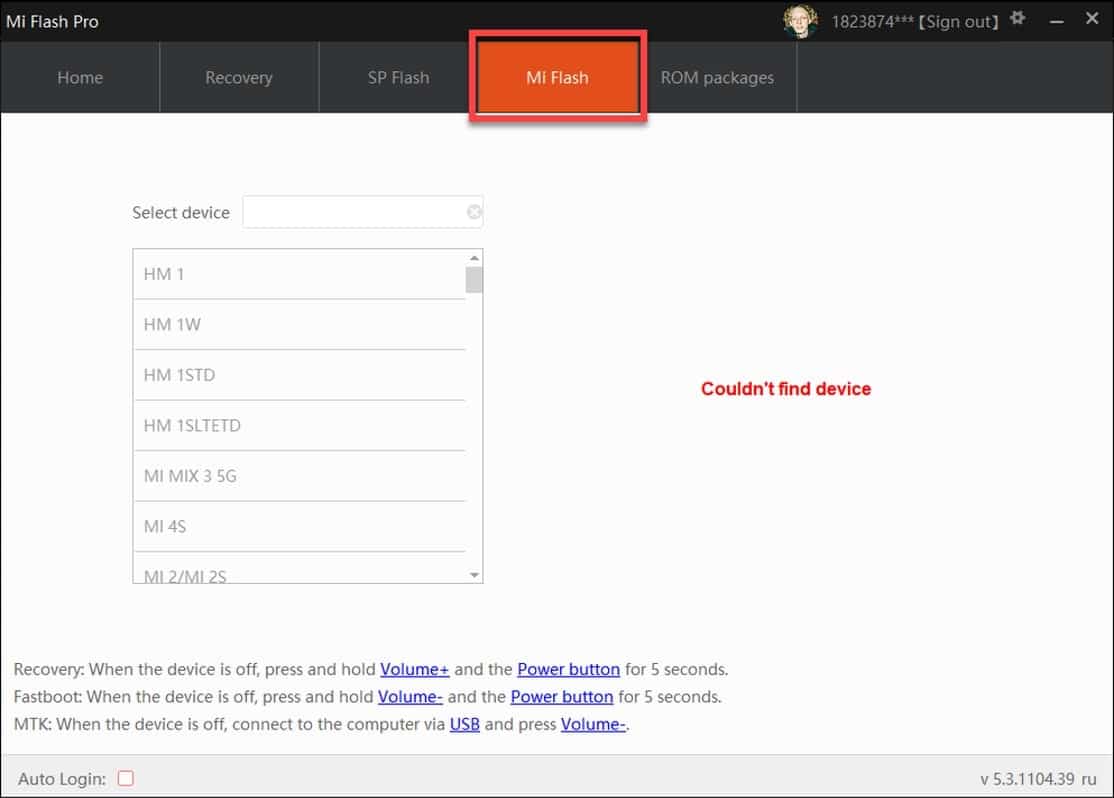Click device list scroll up arrow
1114x798 pixels.
[475, 257]
